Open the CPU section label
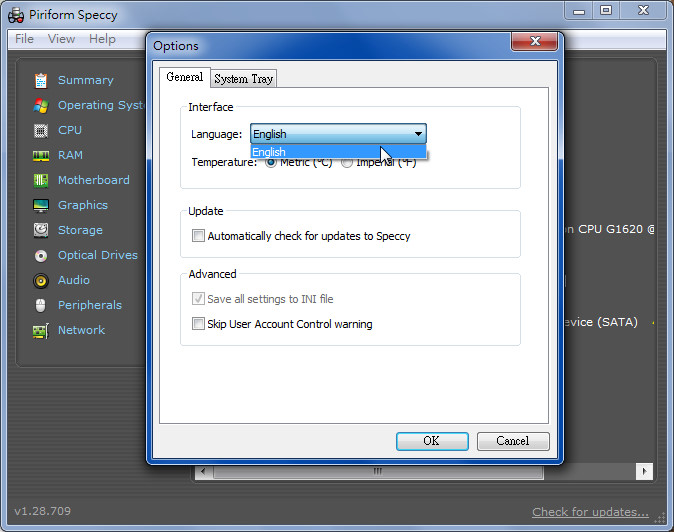This screenshot has width=674, height=532. (70, 130)
